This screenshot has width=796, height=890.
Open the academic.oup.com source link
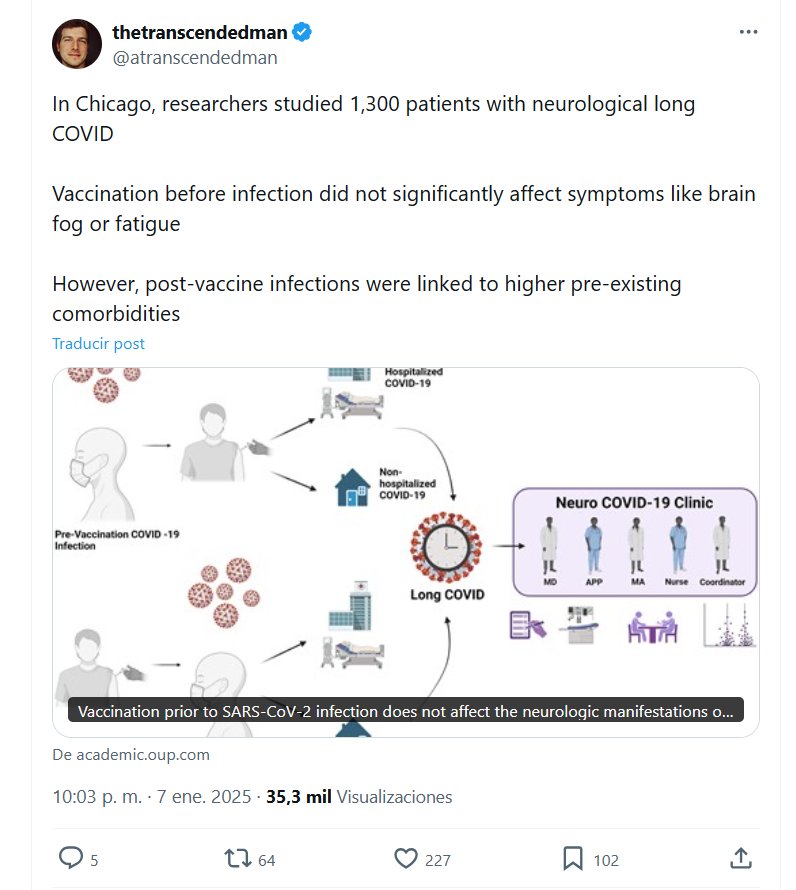pos(131,755)
